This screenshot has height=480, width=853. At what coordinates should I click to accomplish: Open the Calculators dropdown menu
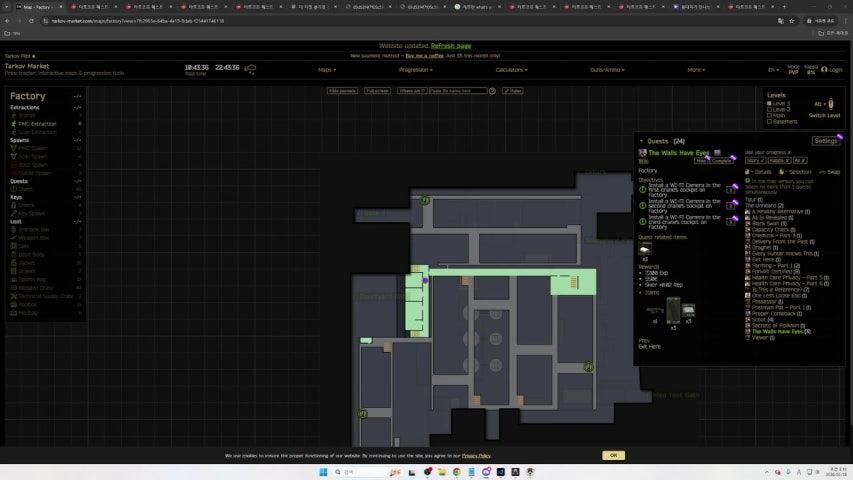click(511, 70)
